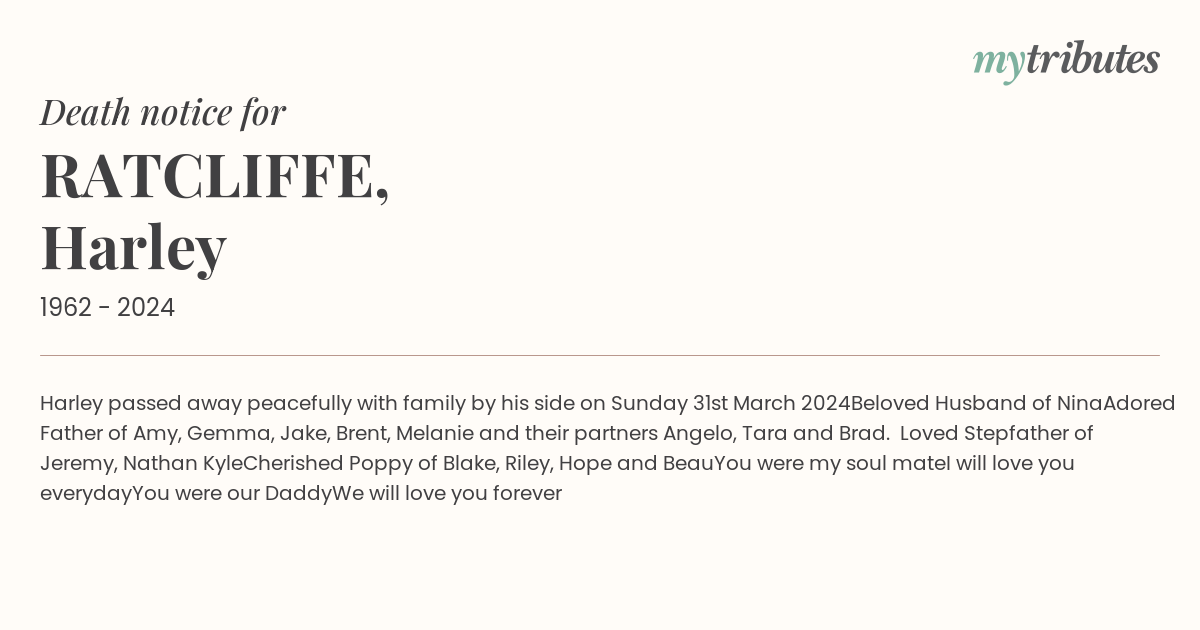The width and height of the screenshot is (1200, 630).
Task: Click the "Death notice for" heading
Action: (163, 113)
